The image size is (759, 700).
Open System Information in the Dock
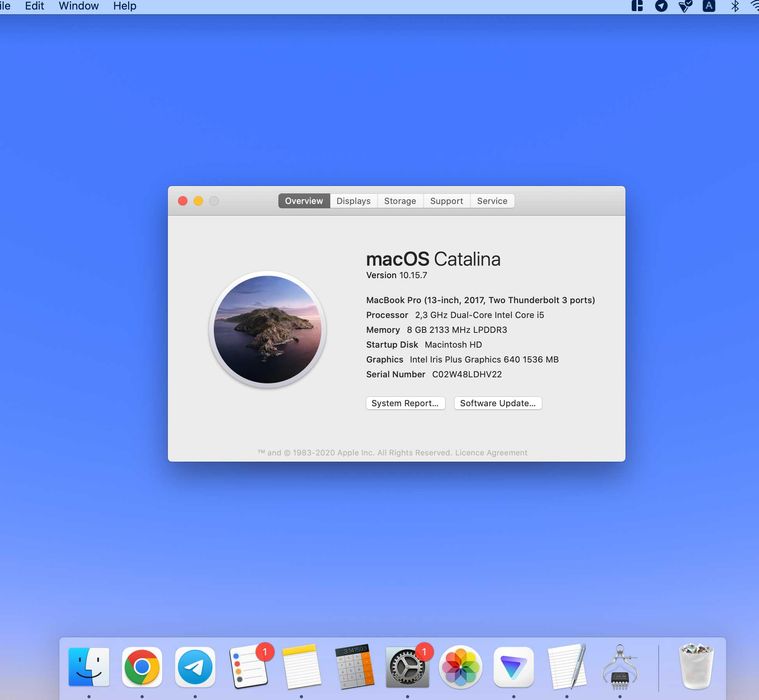tap(620, 667)
